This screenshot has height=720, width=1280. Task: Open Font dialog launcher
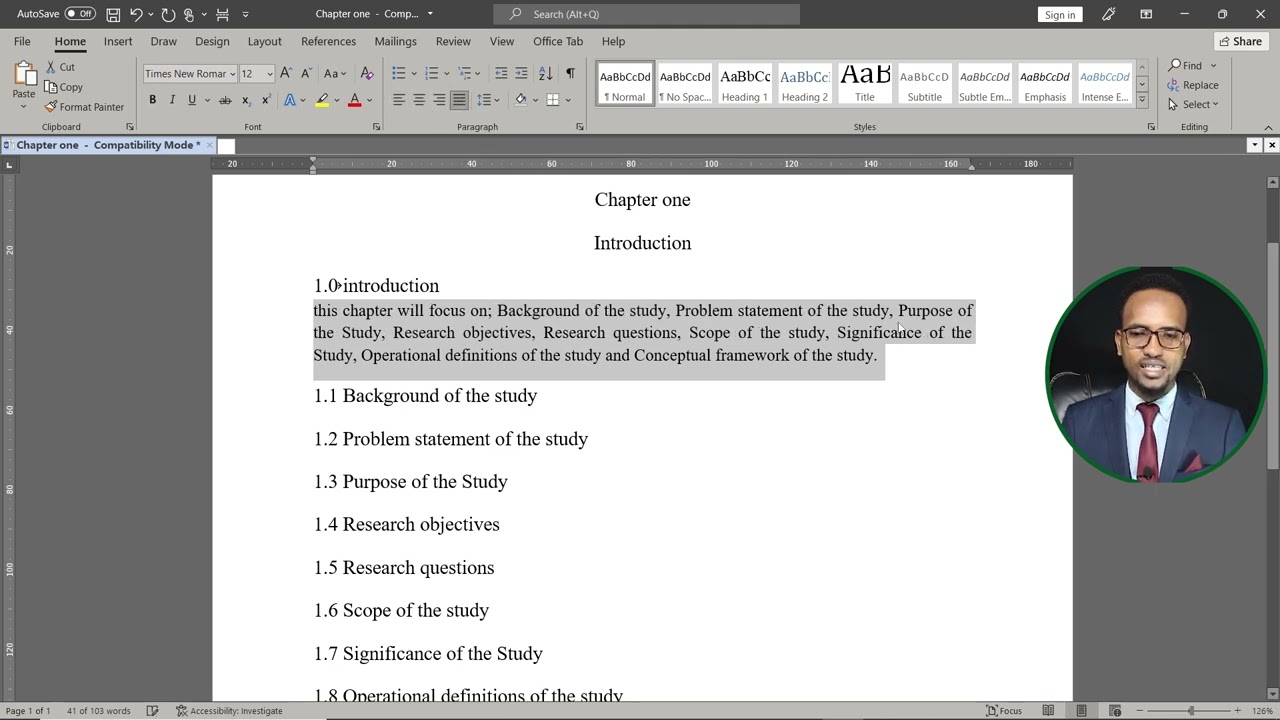click(x=377, y=127)
